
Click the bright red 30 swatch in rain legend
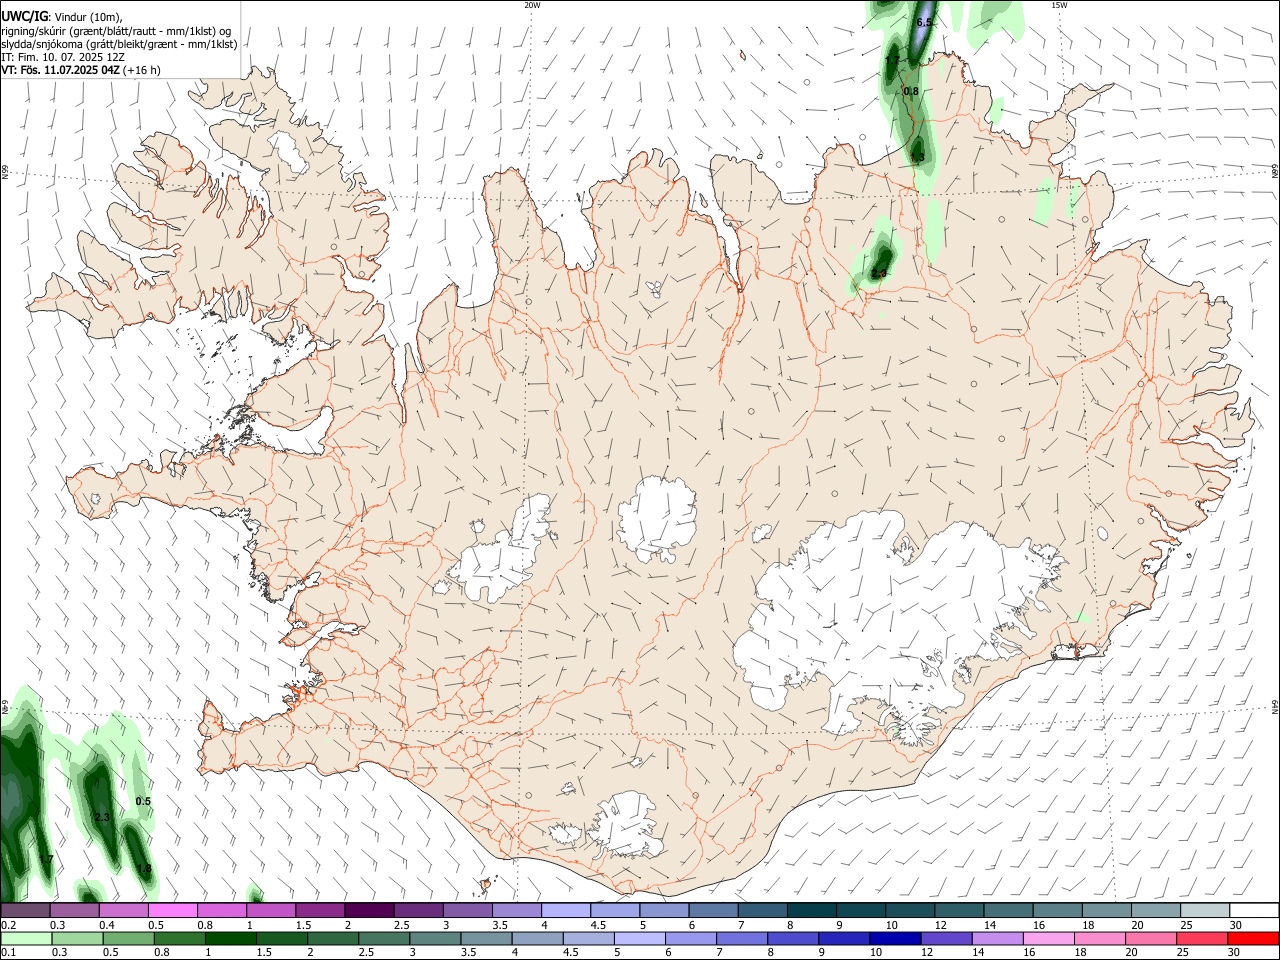pos(1253,939)
